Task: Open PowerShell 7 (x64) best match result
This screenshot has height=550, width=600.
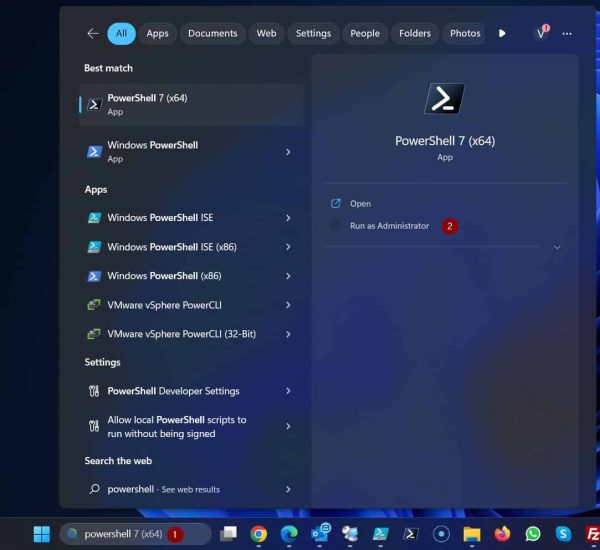Action: (x=191, y=104)
